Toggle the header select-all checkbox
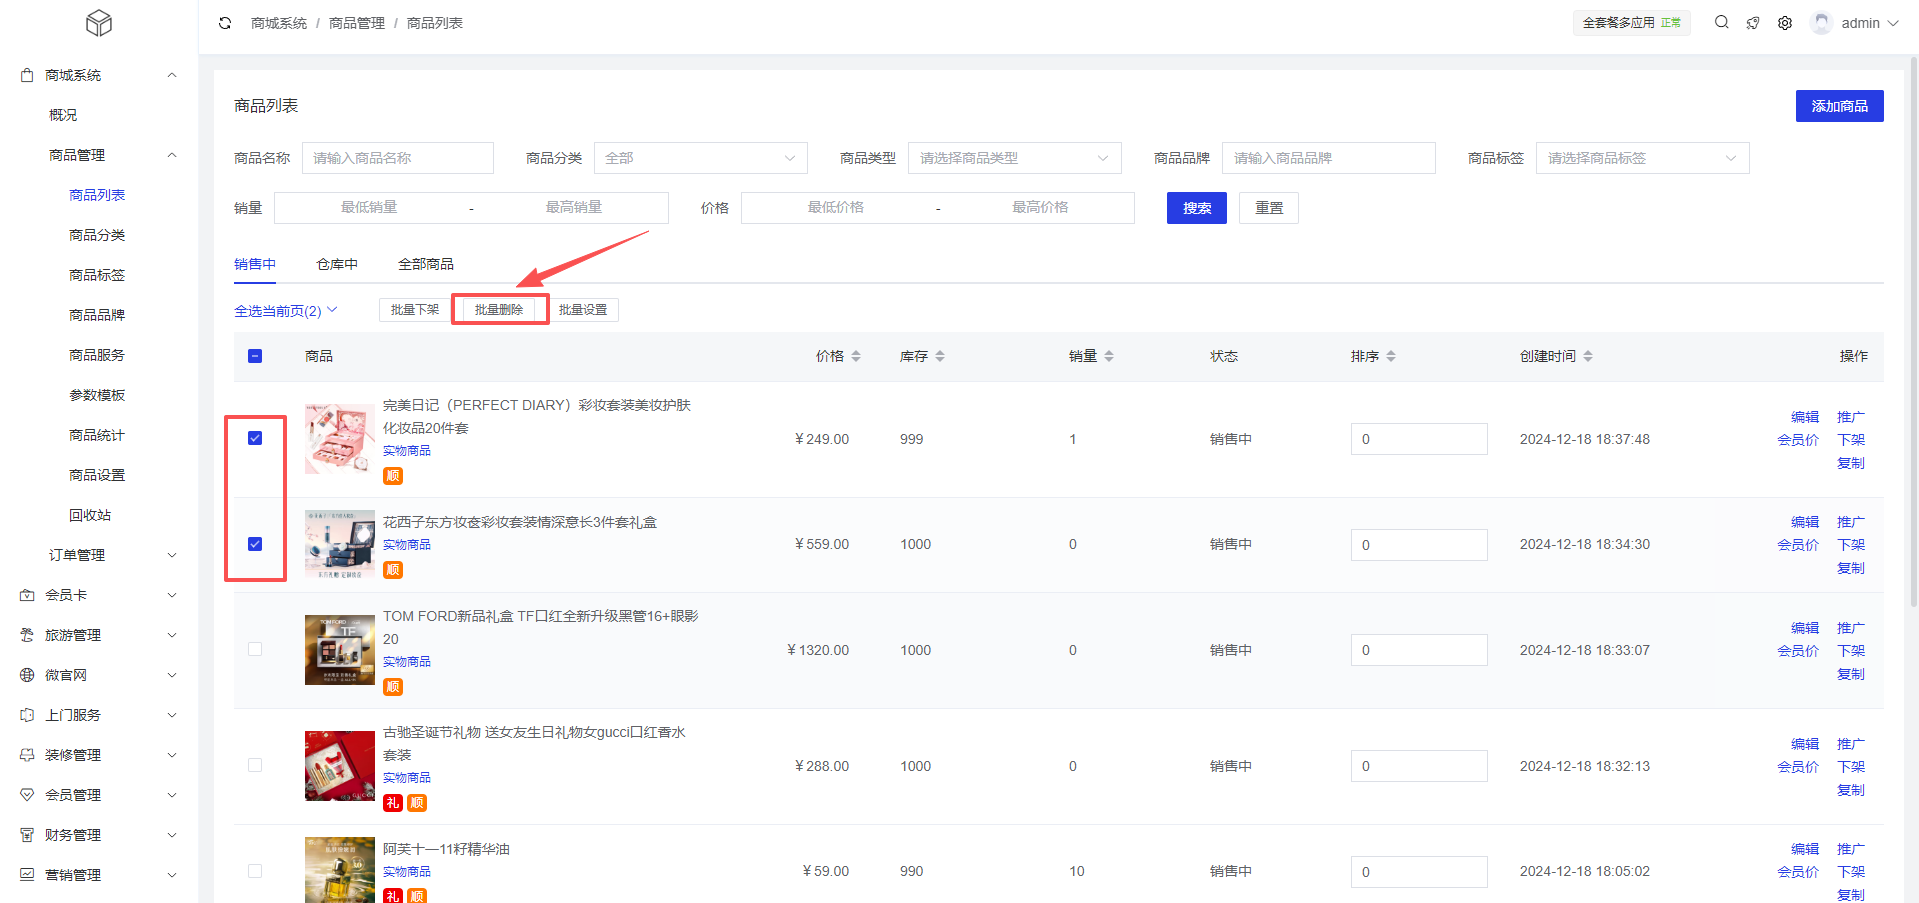This screenshot has height=903, width=1919. click(x=255, y=356)
